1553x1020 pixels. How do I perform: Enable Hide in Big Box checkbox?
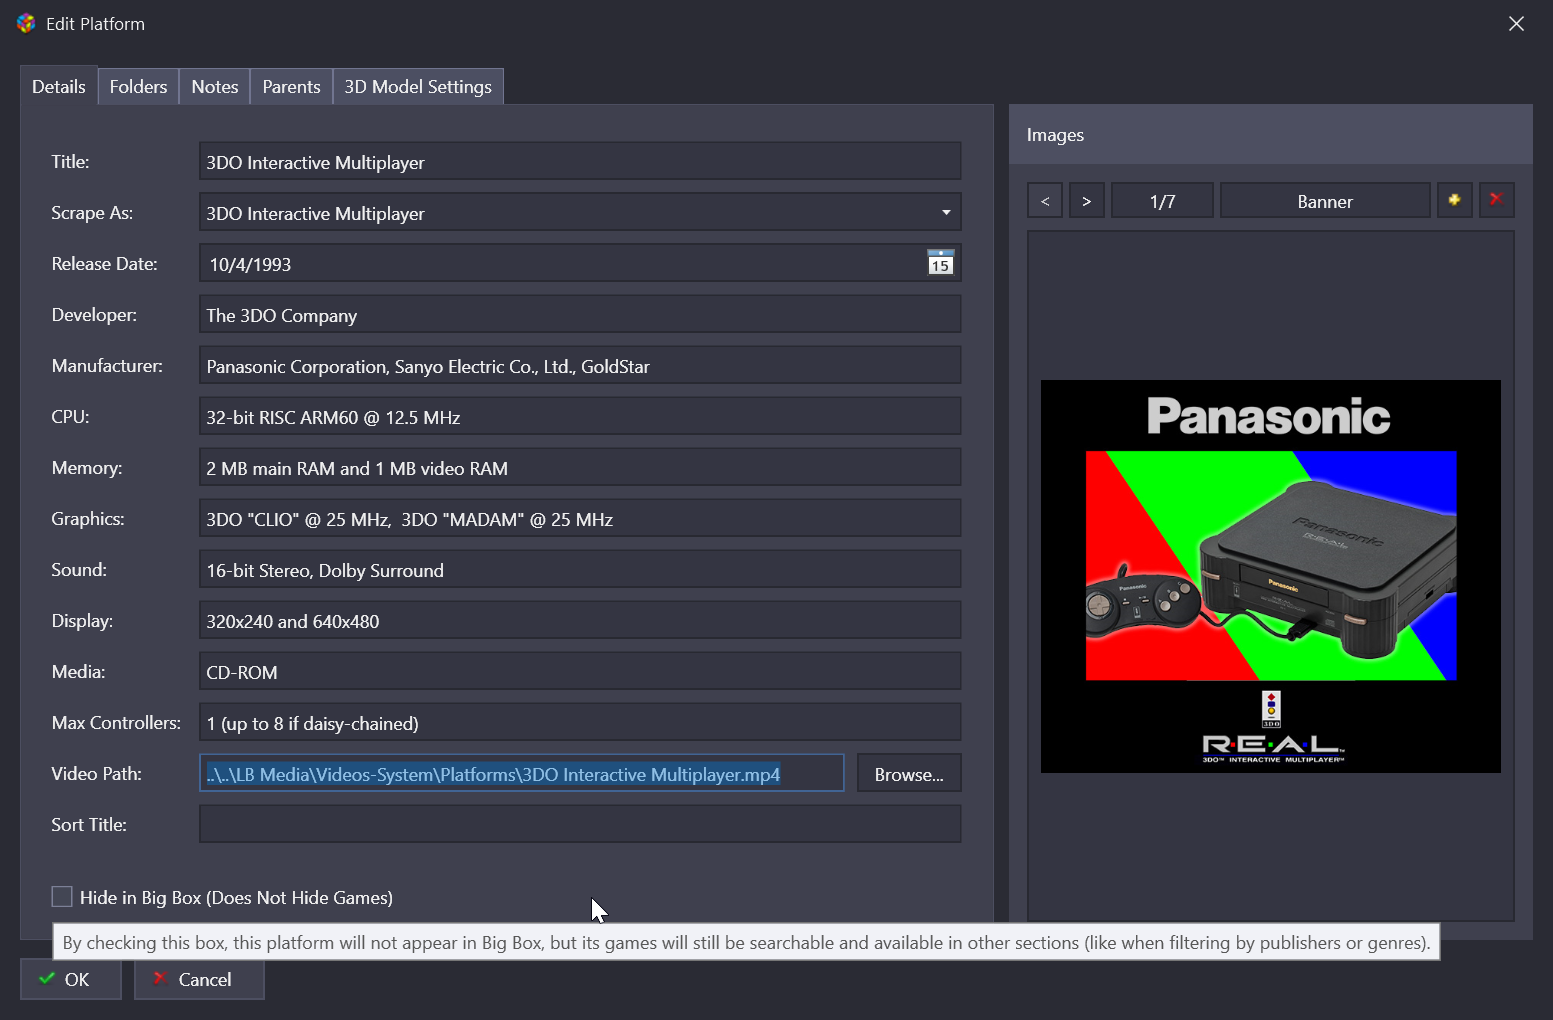click(x=62, y=897)
